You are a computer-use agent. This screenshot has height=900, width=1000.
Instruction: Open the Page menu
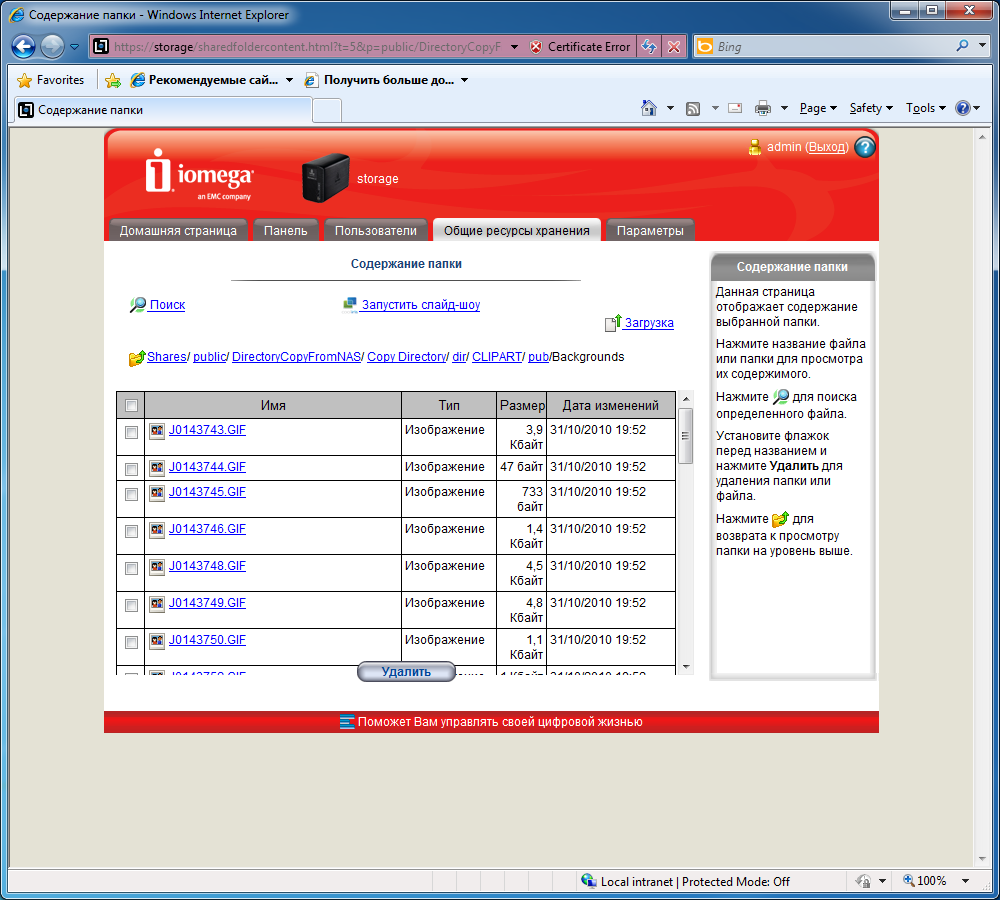click(818, 108)
